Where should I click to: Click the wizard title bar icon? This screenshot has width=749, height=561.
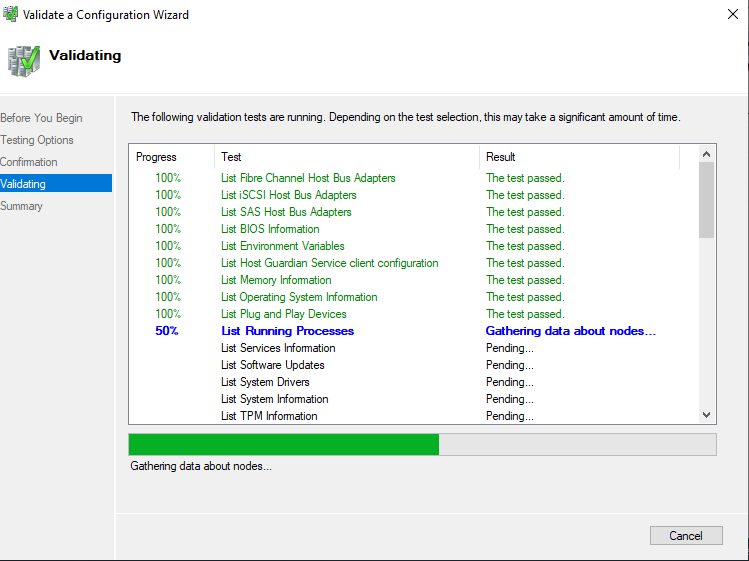pos(11,14)
